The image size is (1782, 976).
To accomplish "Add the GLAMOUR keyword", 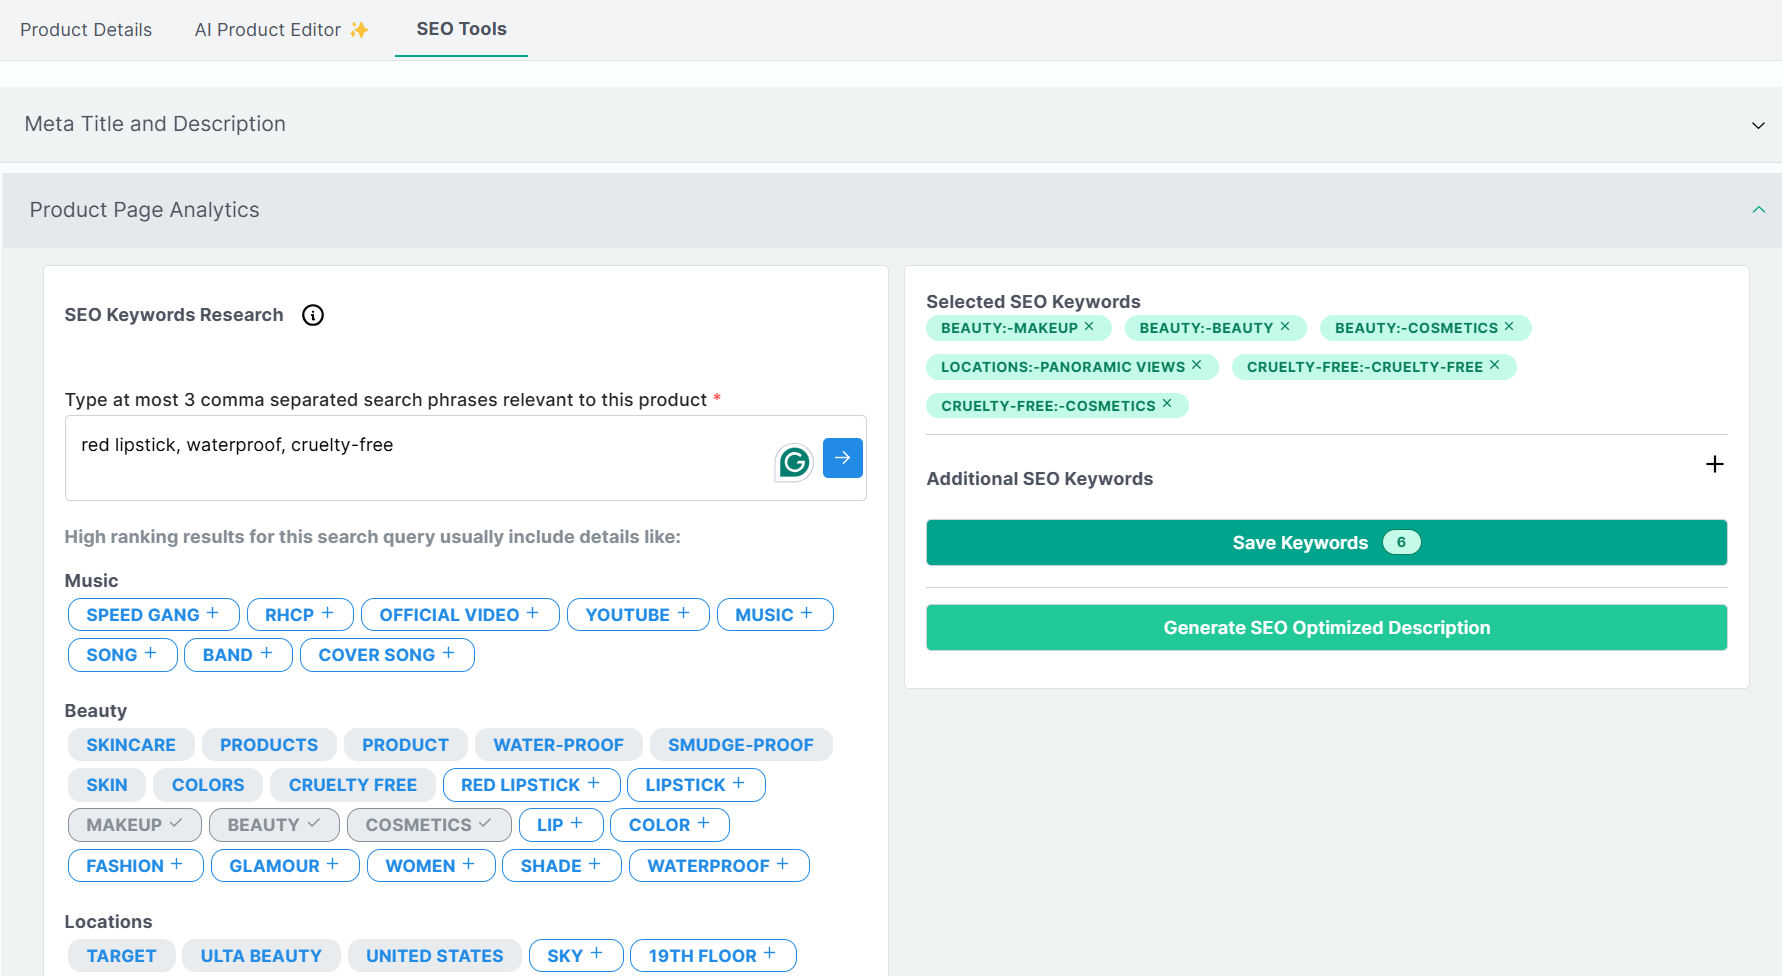I will click(285, 865).
